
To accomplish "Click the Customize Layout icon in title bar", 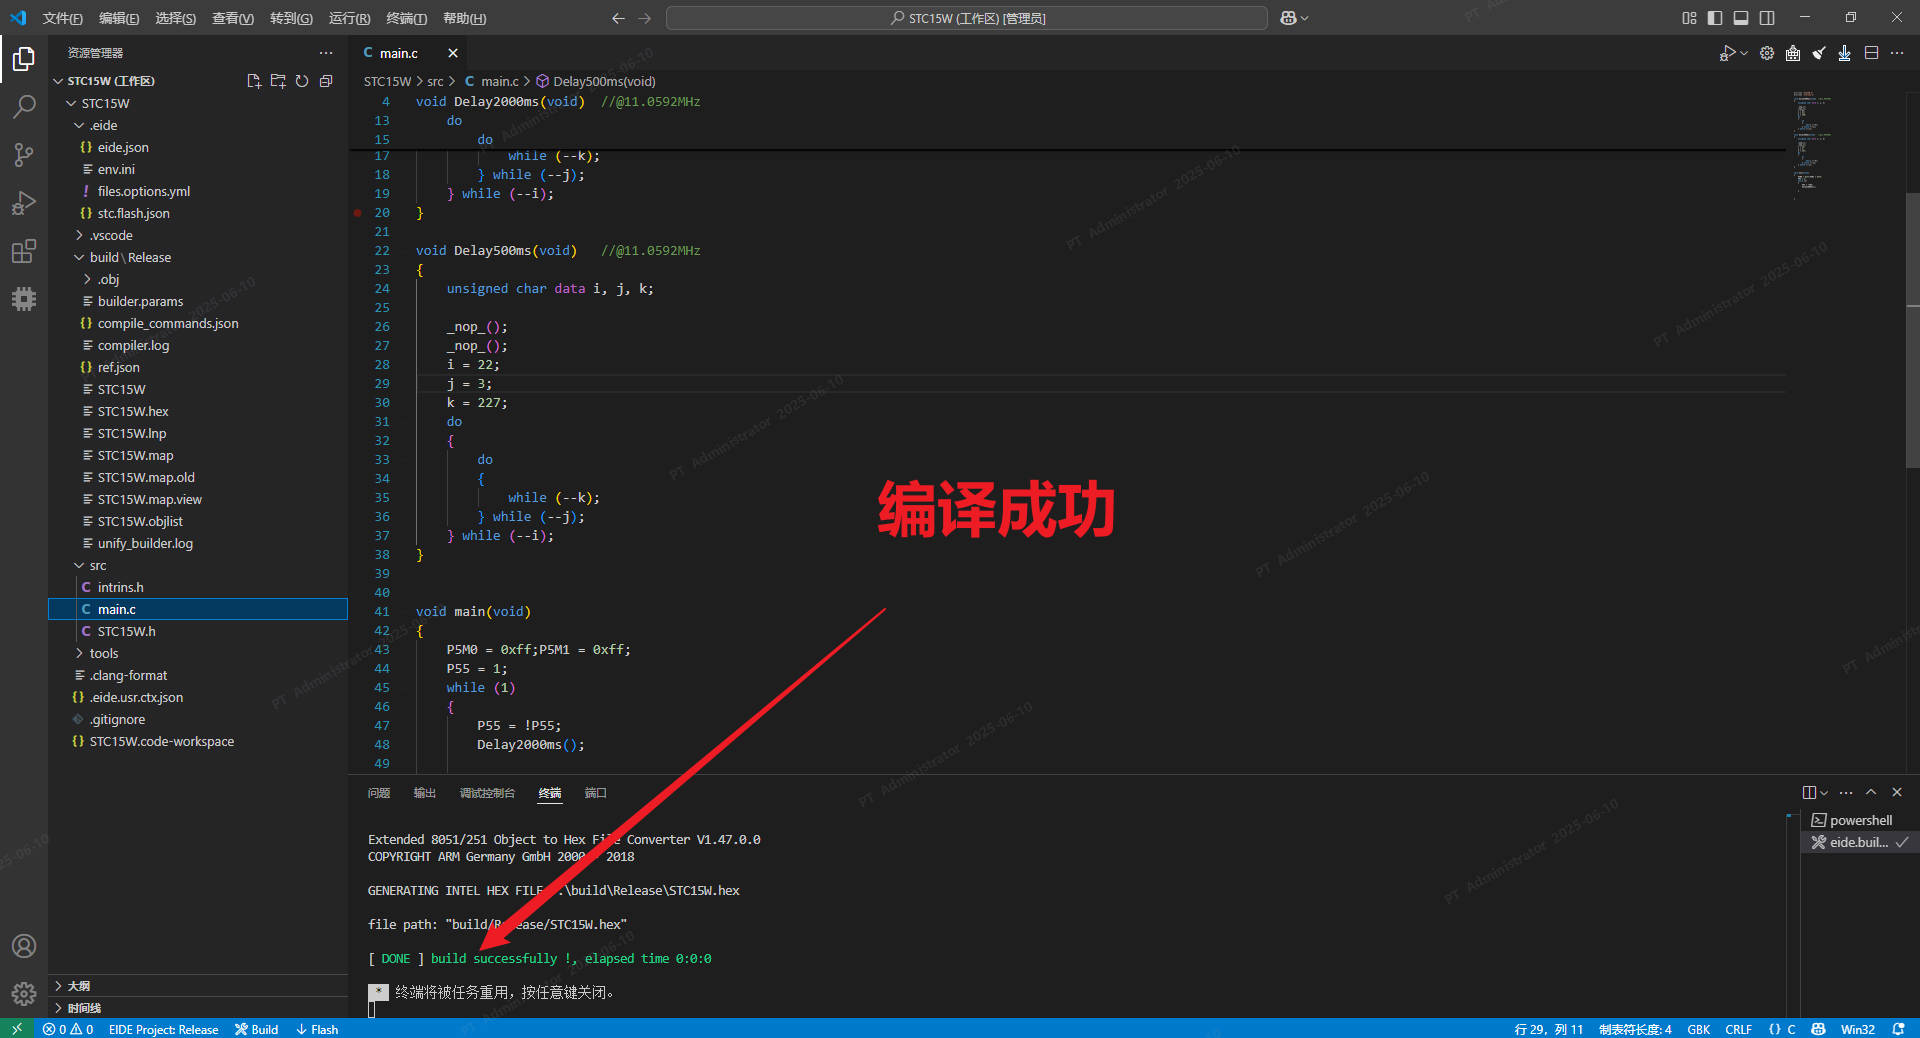I will click(1689, 18).
